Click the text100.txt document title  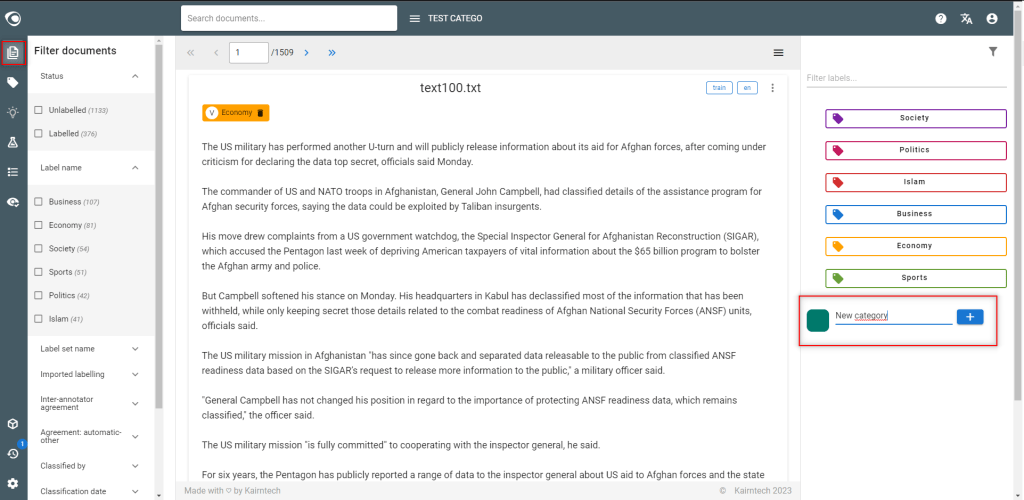click(451, 87)
